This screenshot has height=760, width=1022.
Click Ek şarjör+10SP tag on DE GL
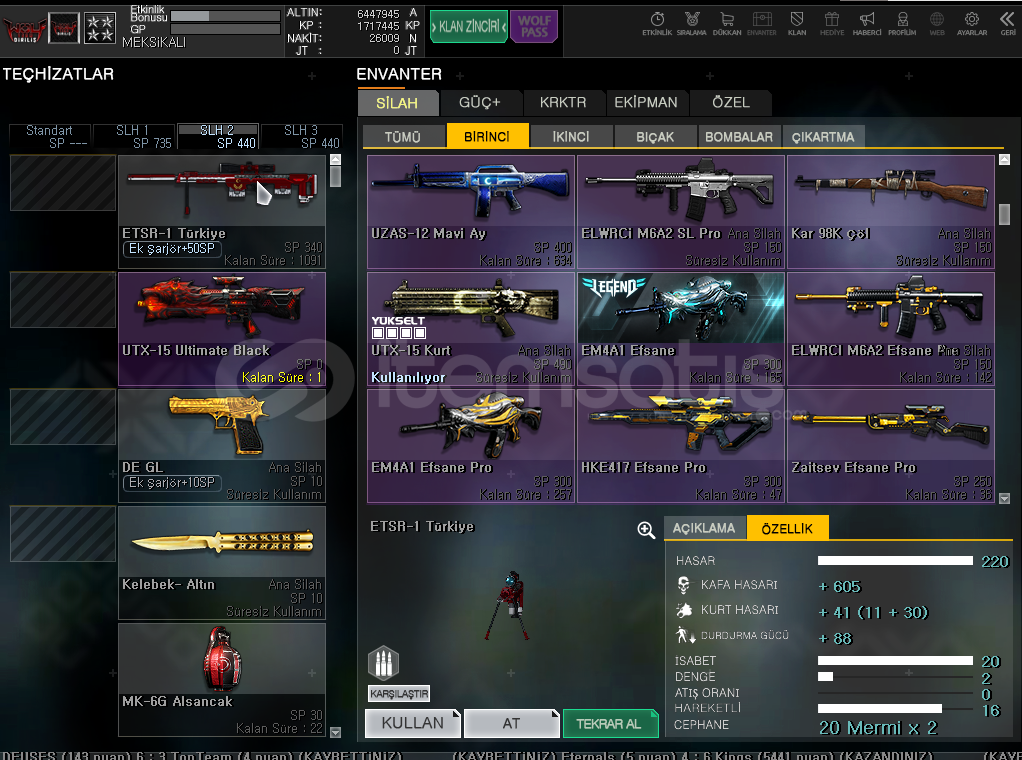tap(172, 483)
